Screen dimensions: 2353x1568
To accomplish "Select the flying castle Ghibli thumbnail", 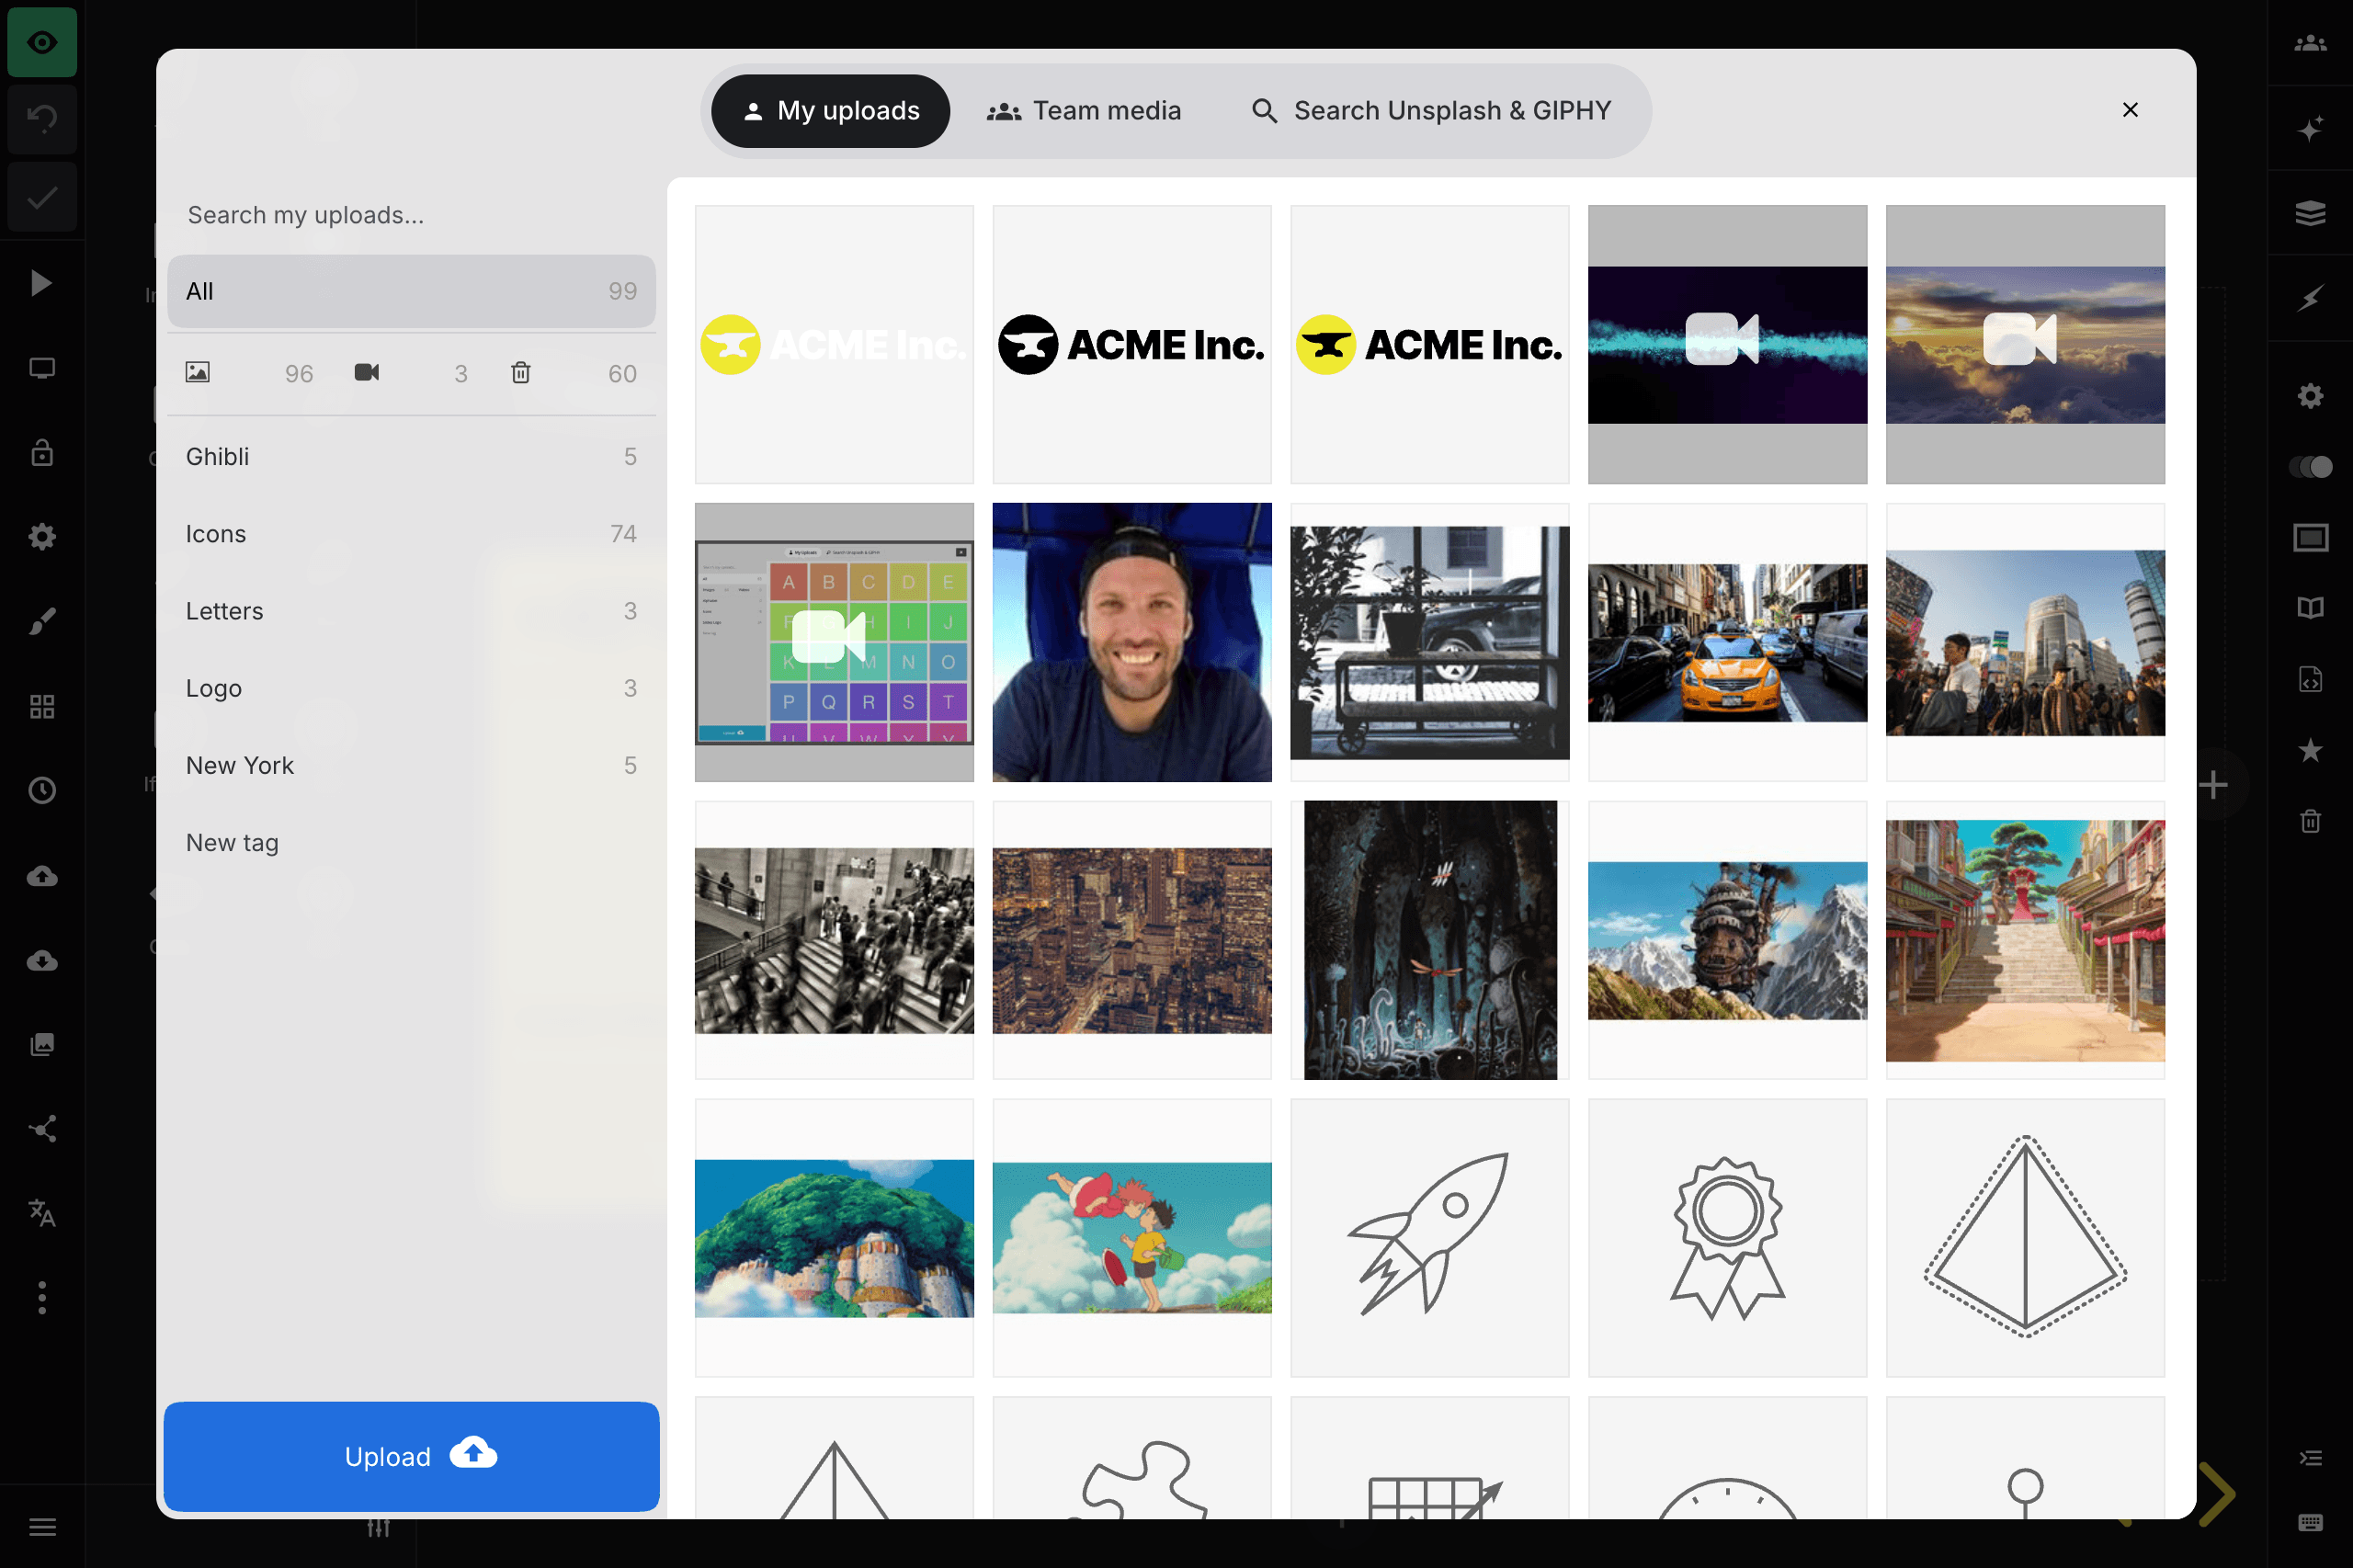I will point(1727,940).
